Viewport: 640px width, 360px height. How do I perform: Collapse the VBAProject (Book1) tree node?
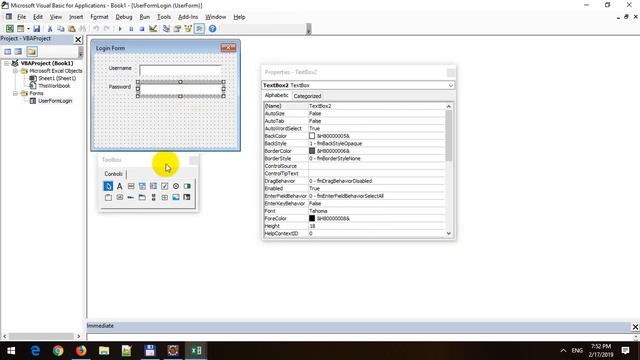pyautogui.click(x=7, y=63)
